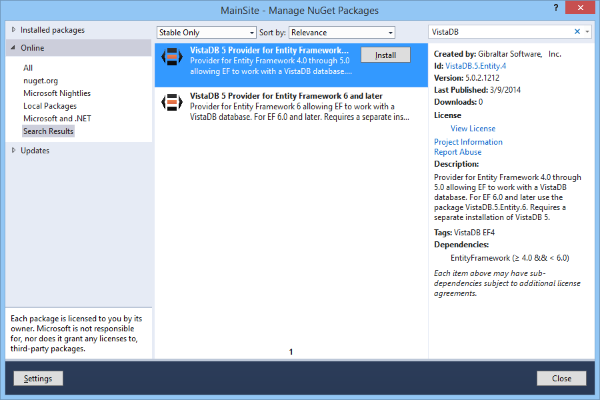This screenshot has height=400, width=600.
Task: Click the Report Abuse link
Action: [x=458, y=152]
